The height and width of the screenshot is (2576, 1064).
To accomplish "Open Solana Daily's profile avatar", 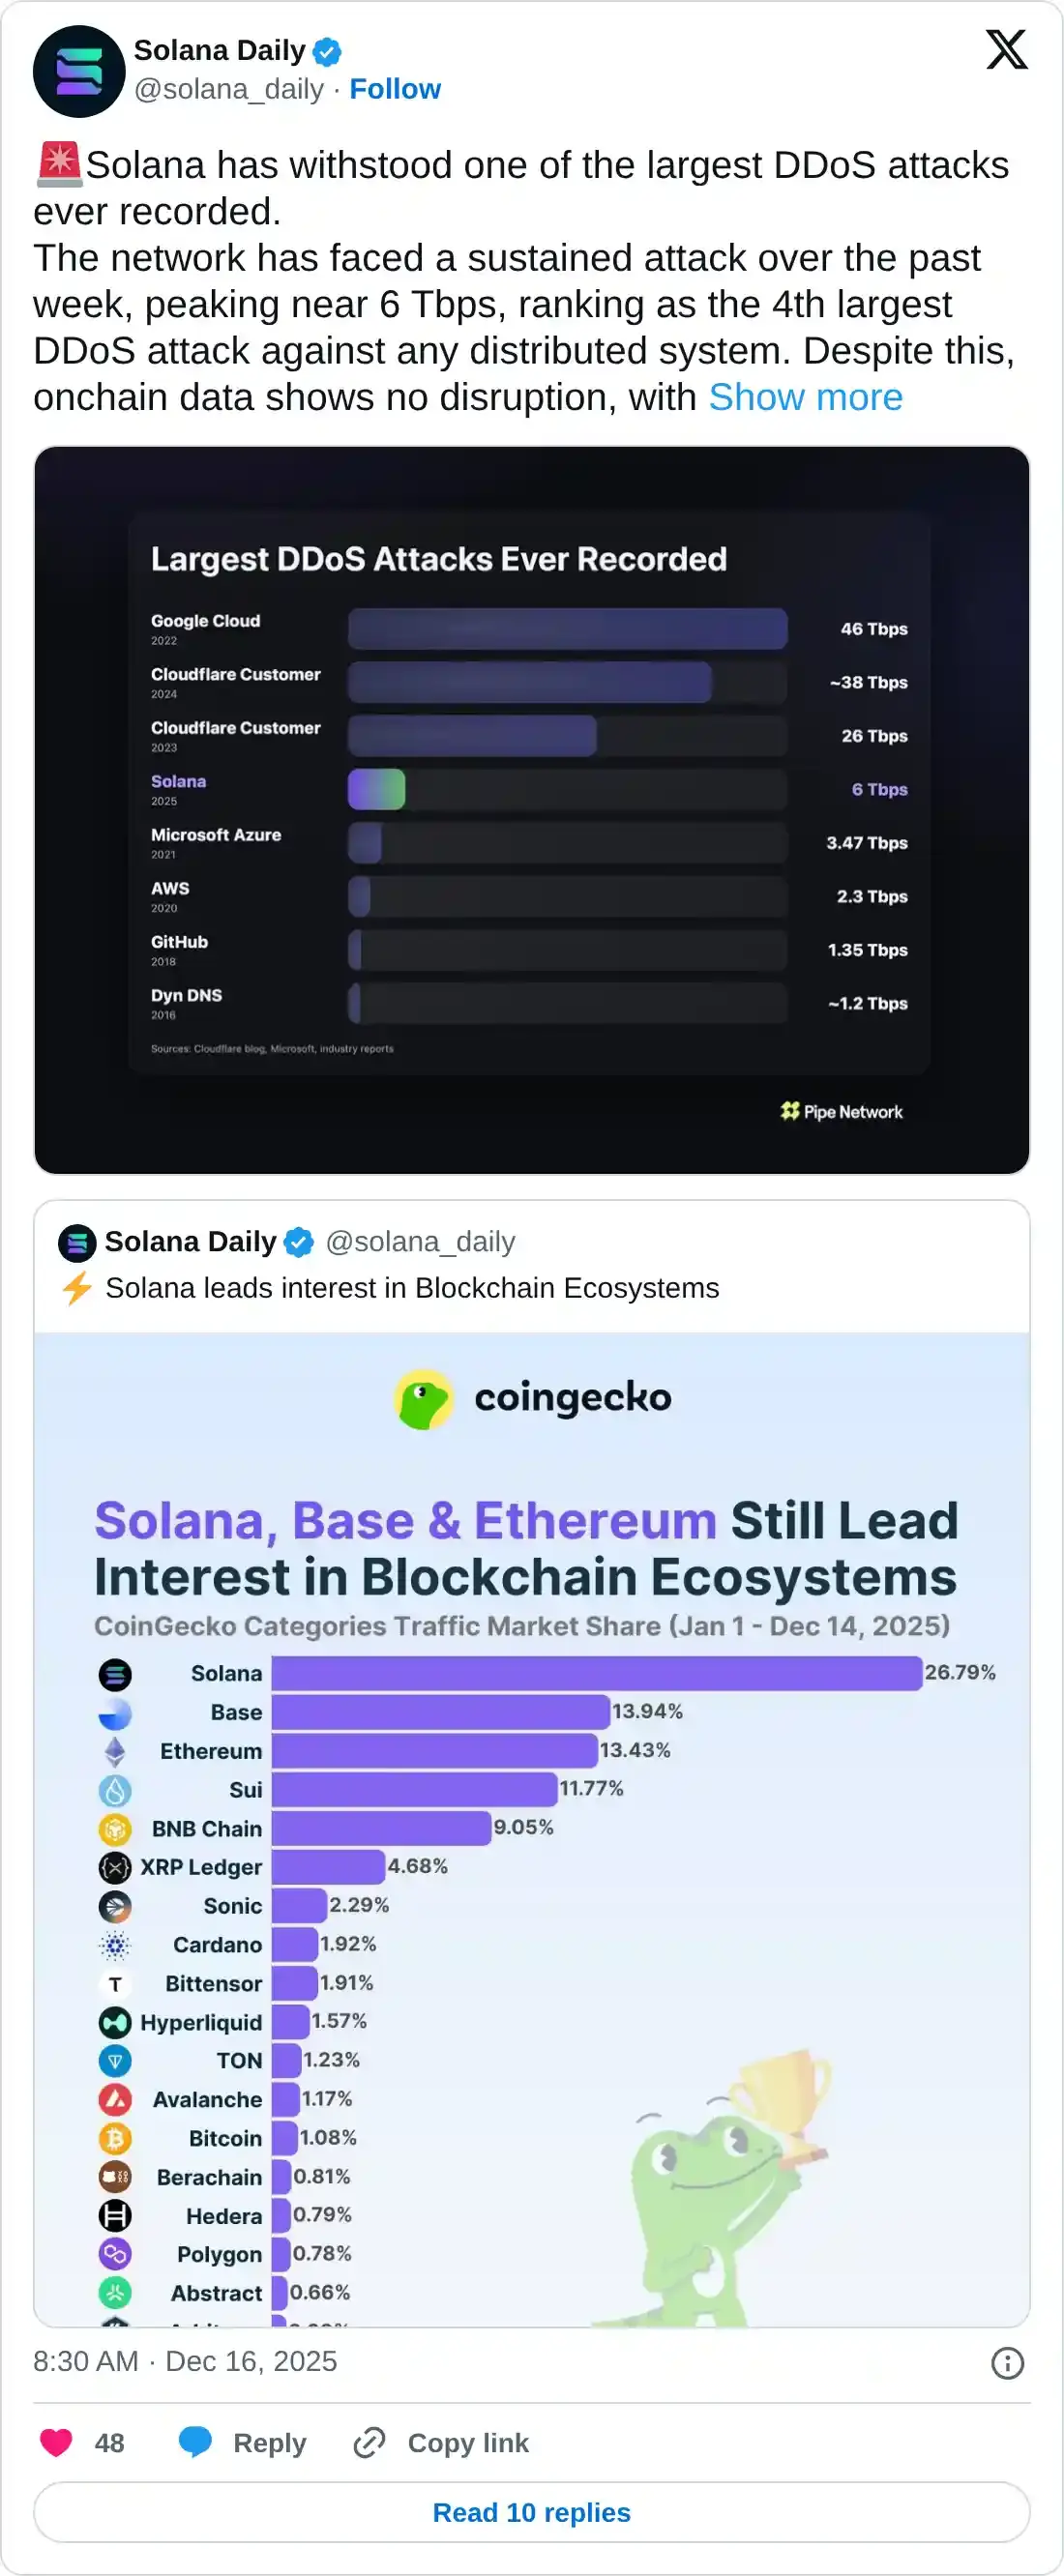I will [78, 71].
